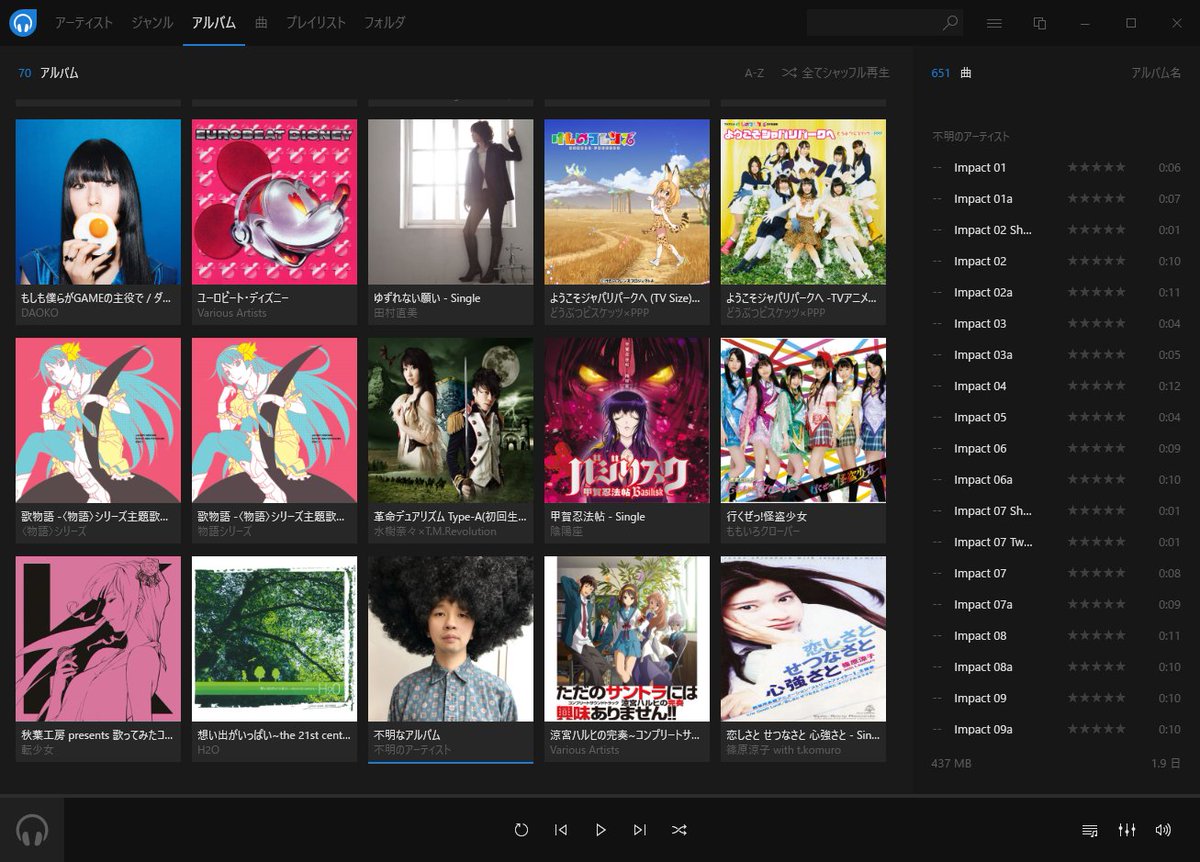
Task: Toggle shuffle in player bar
Action: click(x=679, y=830)
